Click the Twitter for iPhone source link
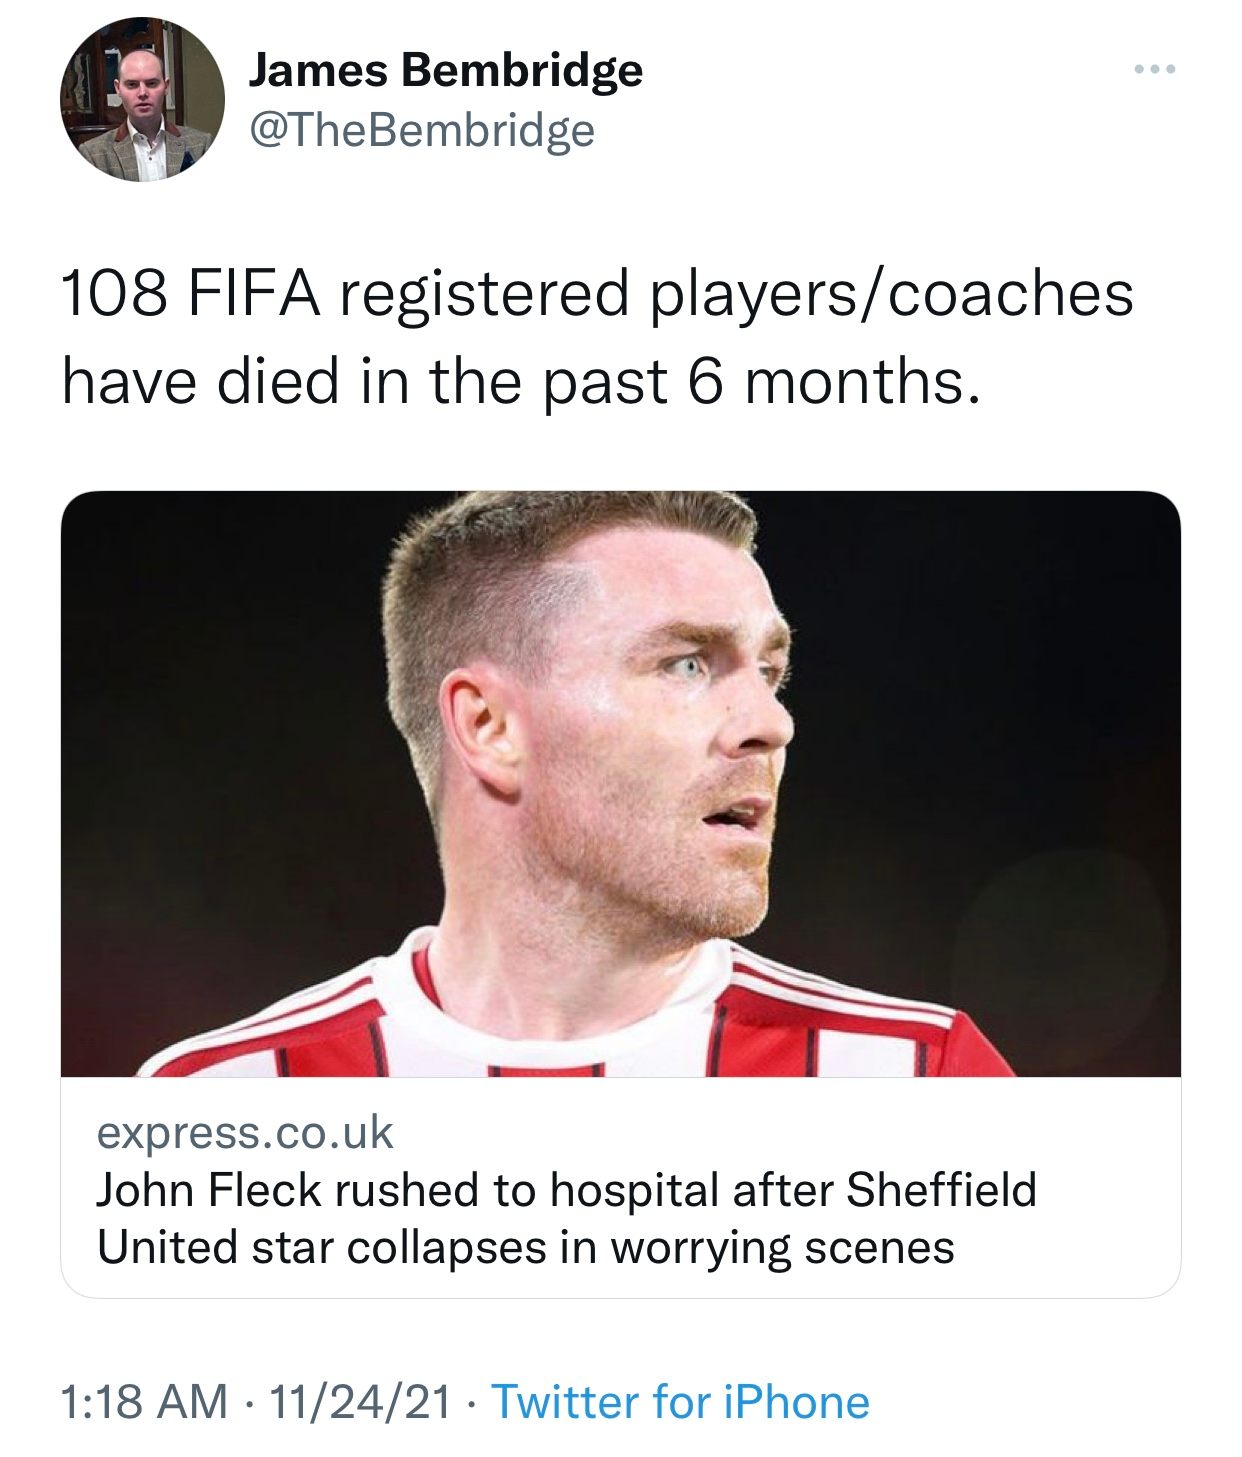 tap(680, 1401)
